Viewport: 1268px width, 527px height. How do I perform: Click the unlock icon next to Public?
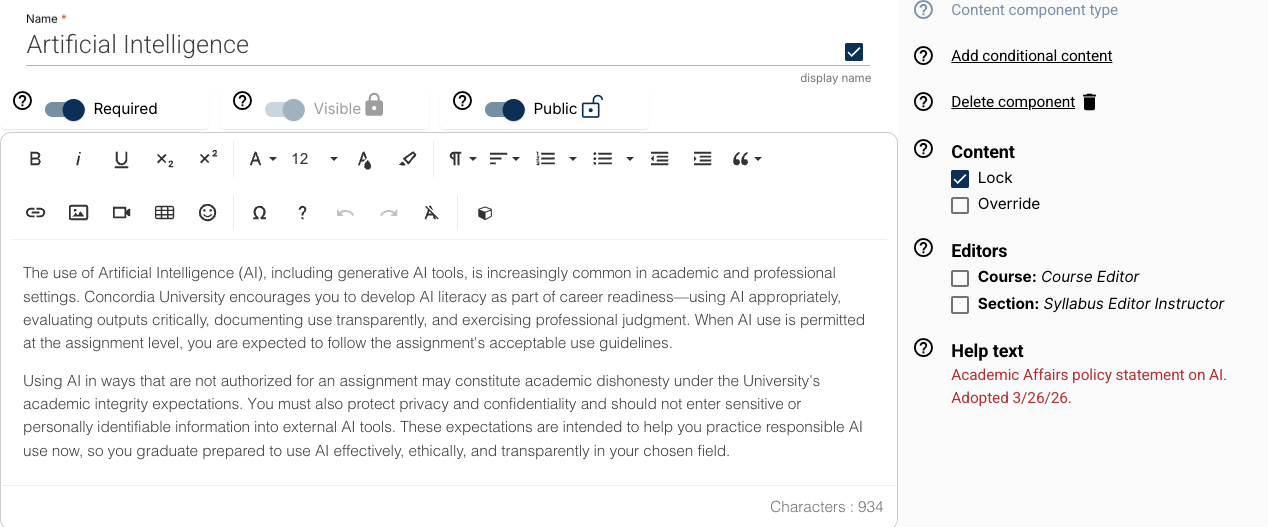point(592,106)
